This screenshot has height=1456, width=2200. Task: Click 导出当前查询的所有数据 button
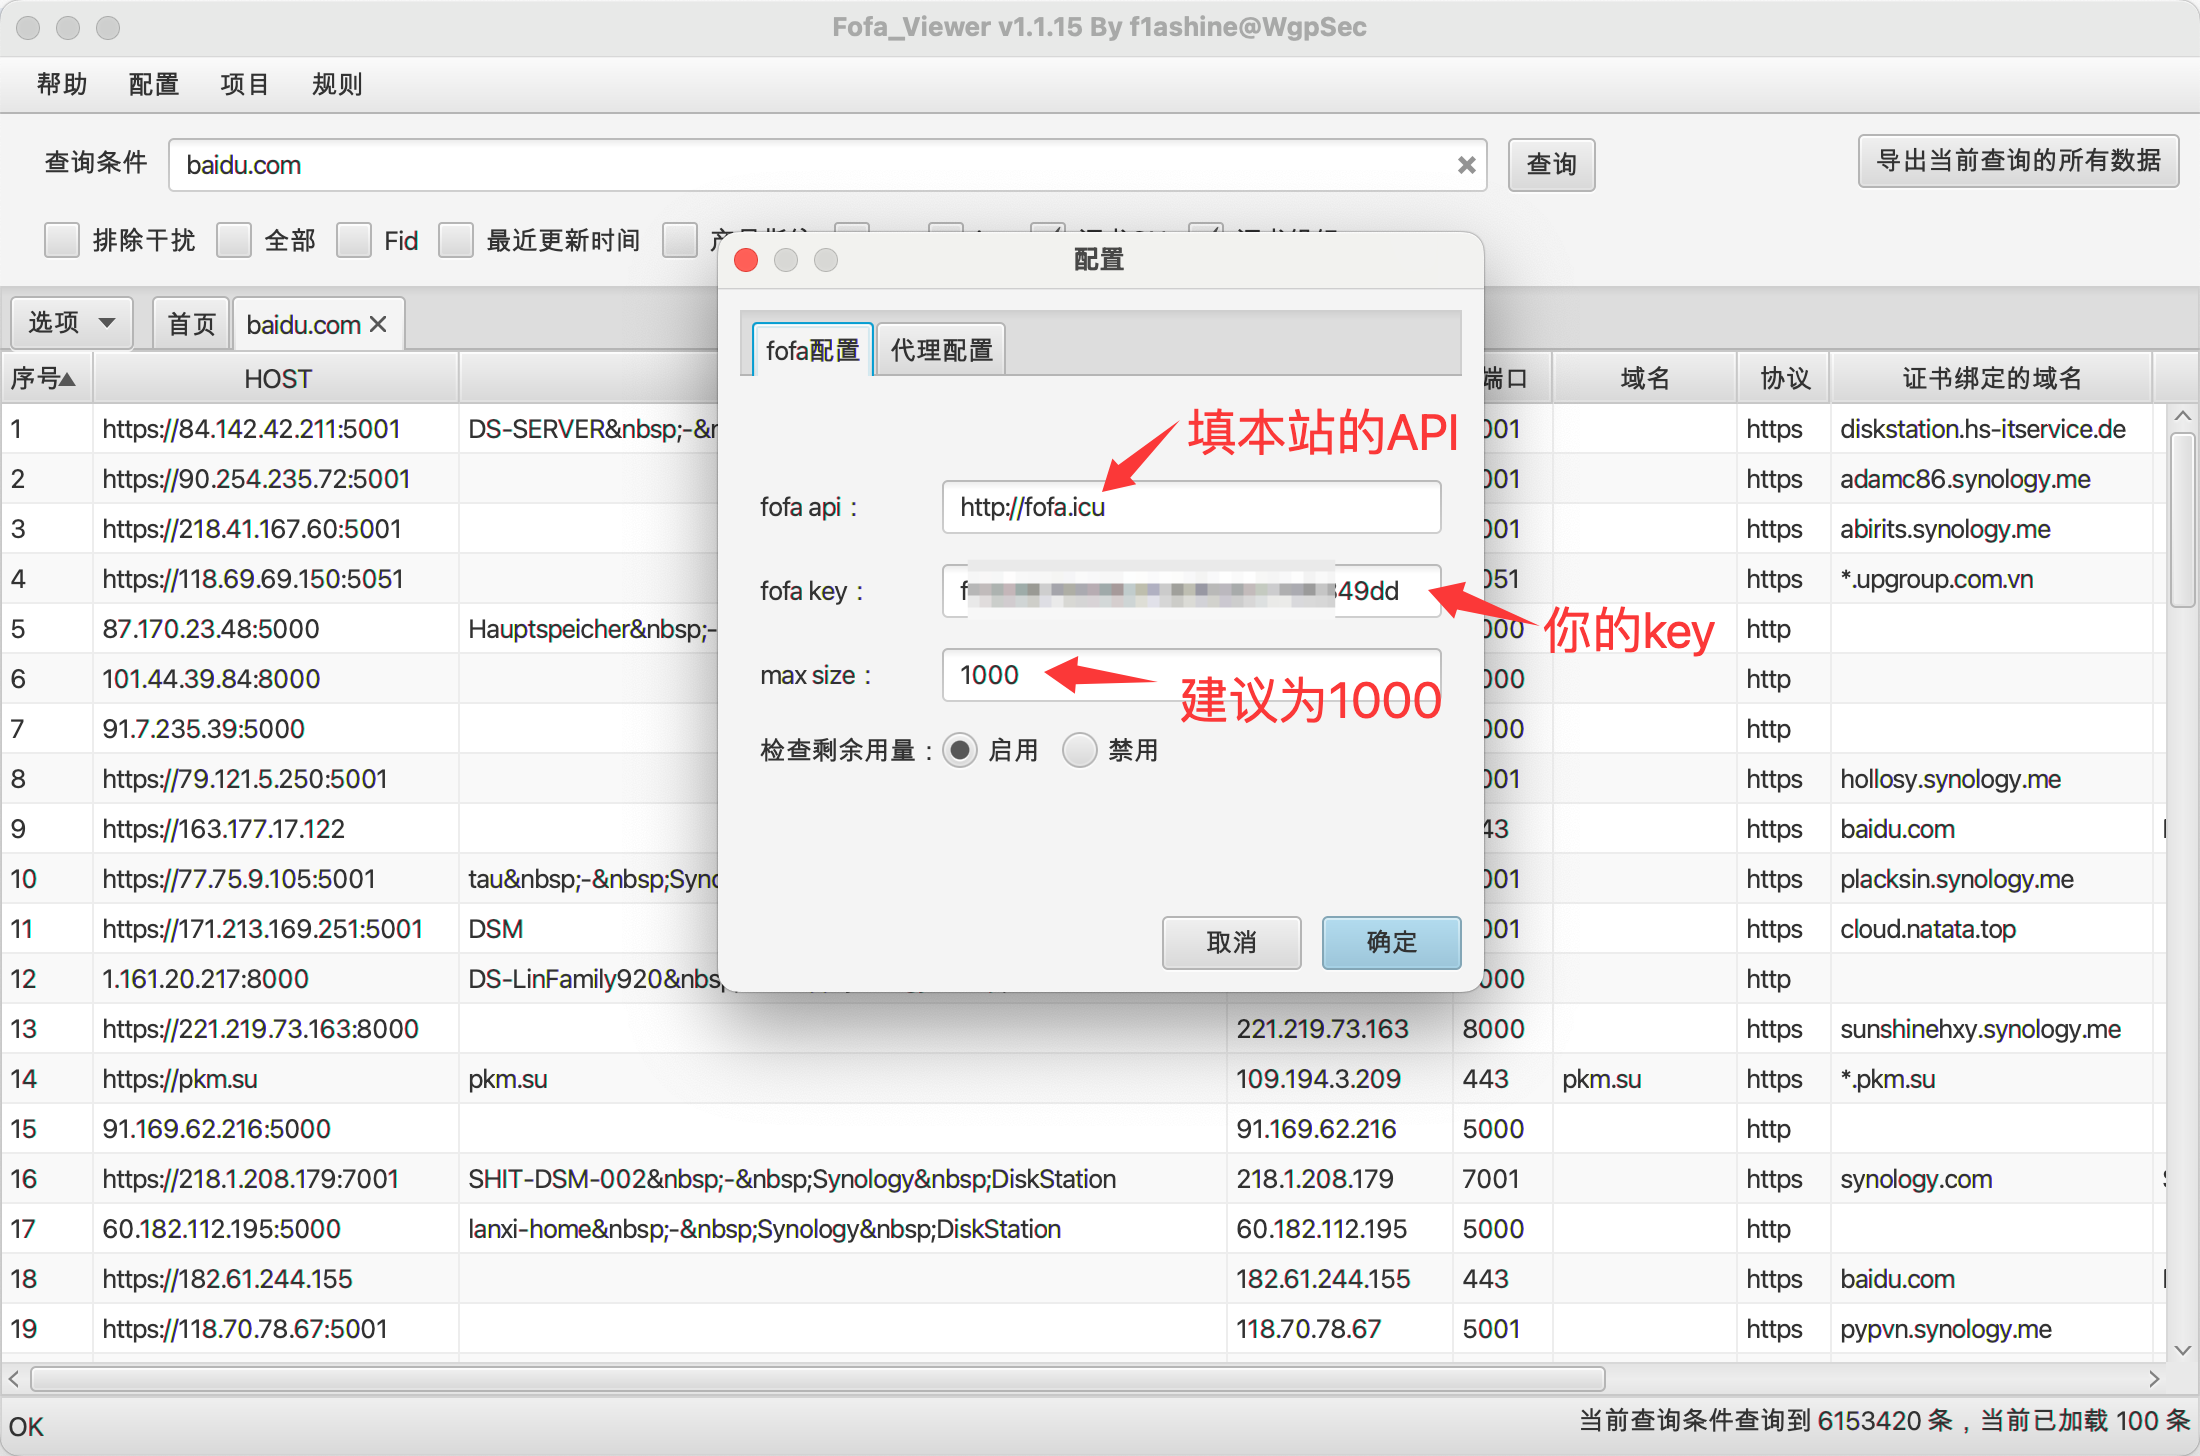click(x=2018, y=161)
